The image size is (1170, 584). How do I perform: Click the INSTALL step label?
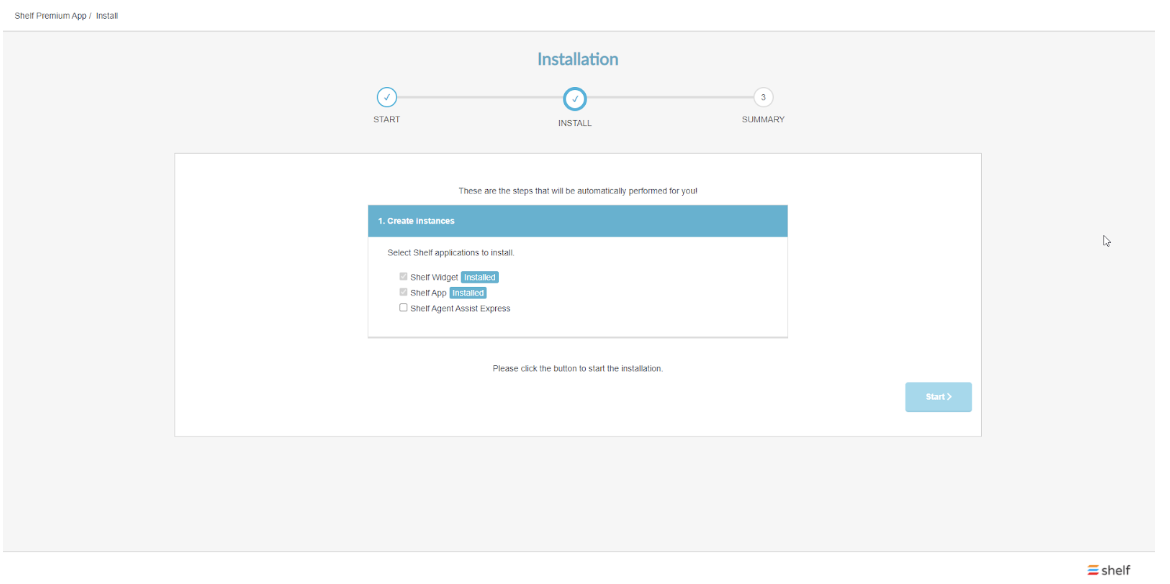click(x=575, y=123)
